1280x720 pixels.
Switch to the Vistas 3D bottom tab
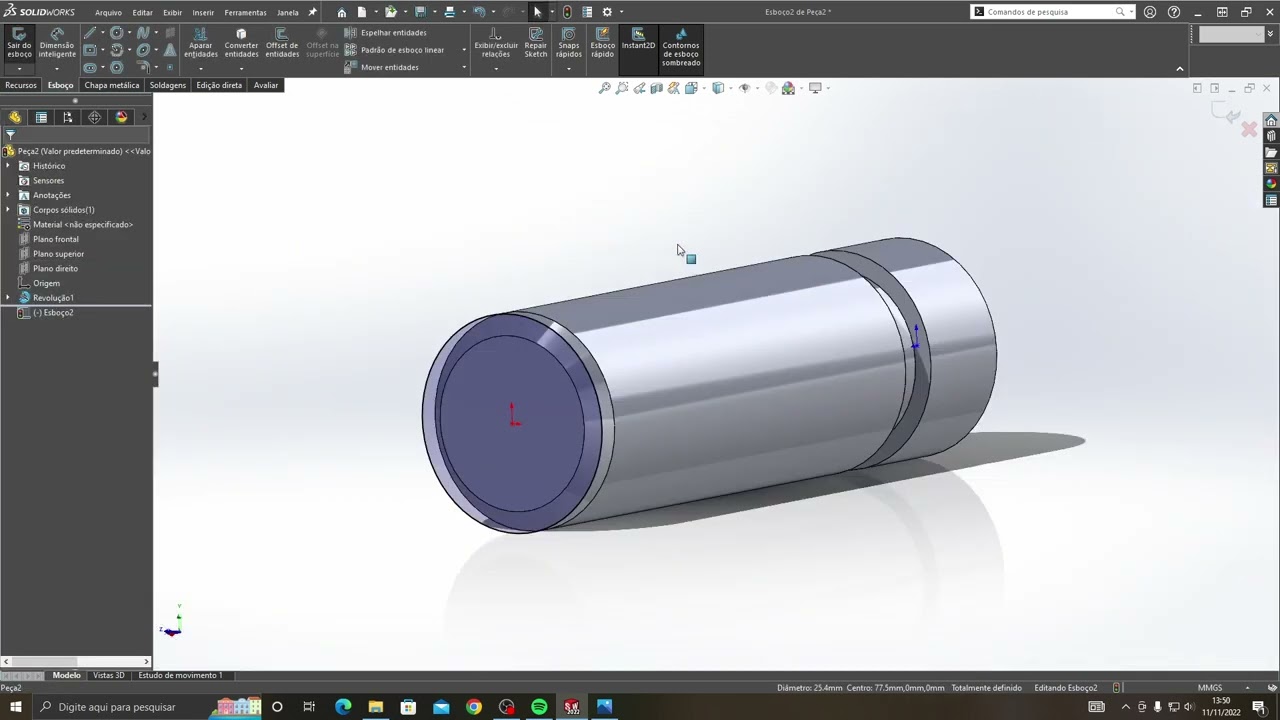tap(109, 675)
